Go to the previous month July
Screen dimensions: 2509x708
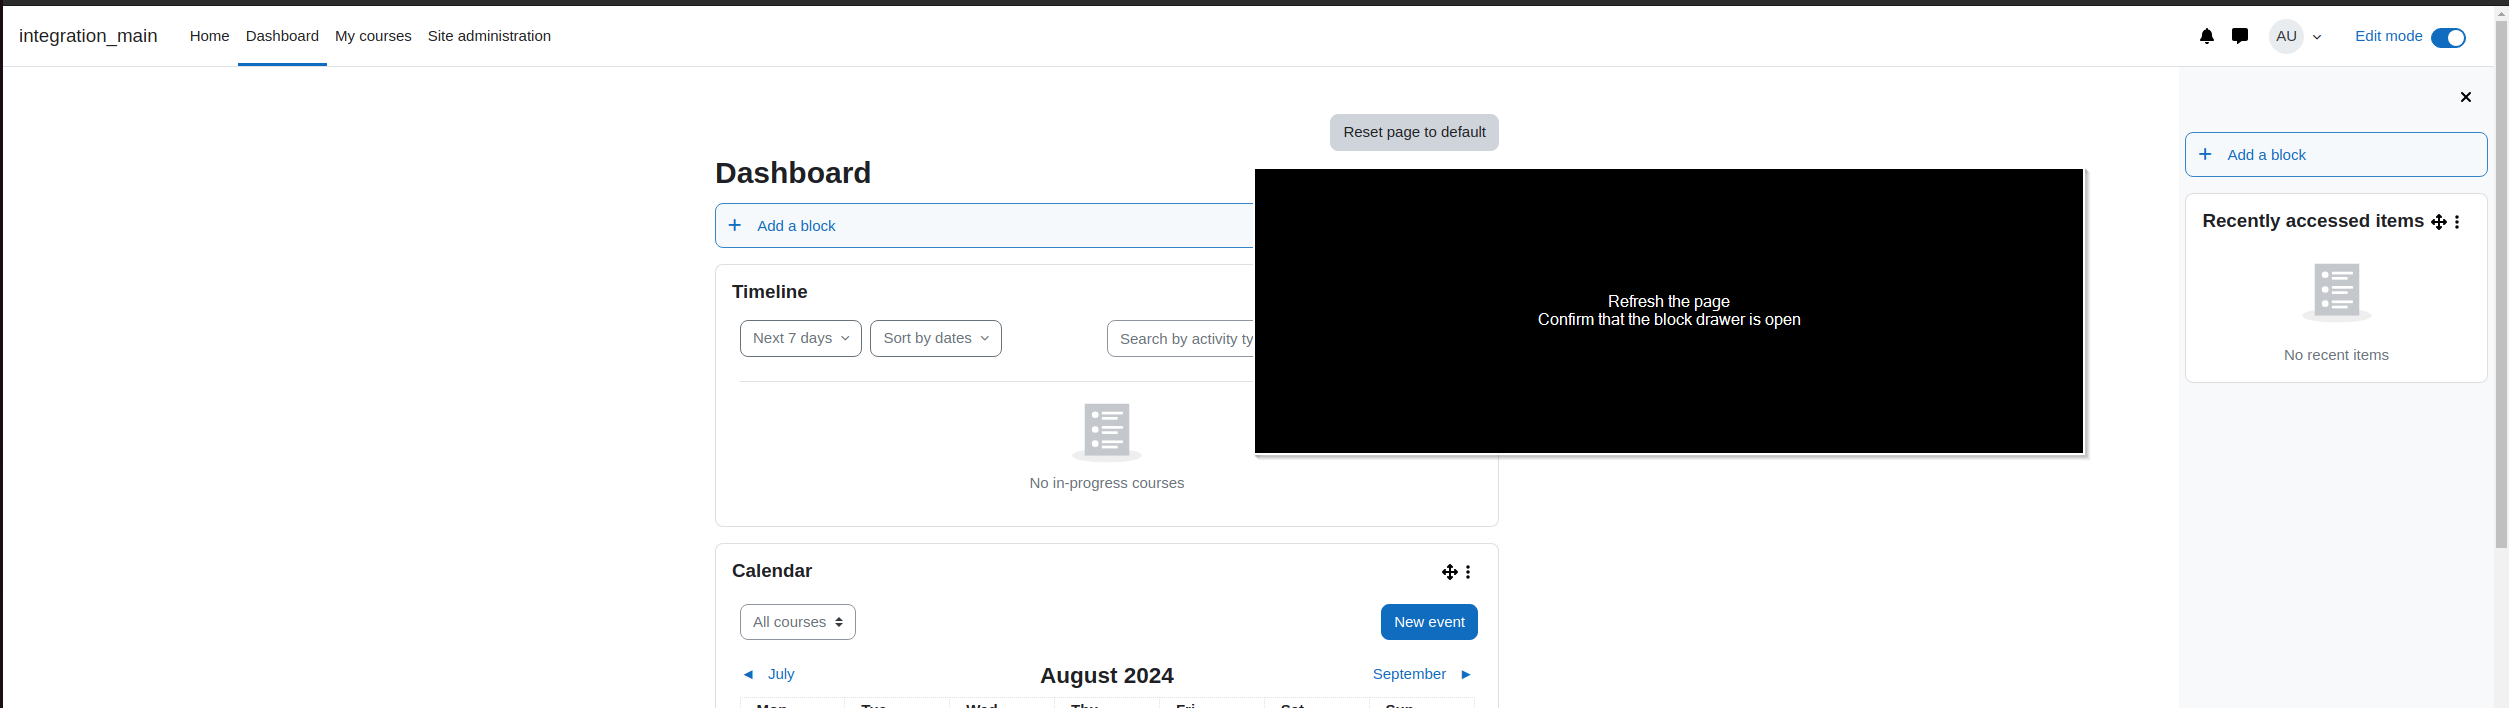pos(768,674)
